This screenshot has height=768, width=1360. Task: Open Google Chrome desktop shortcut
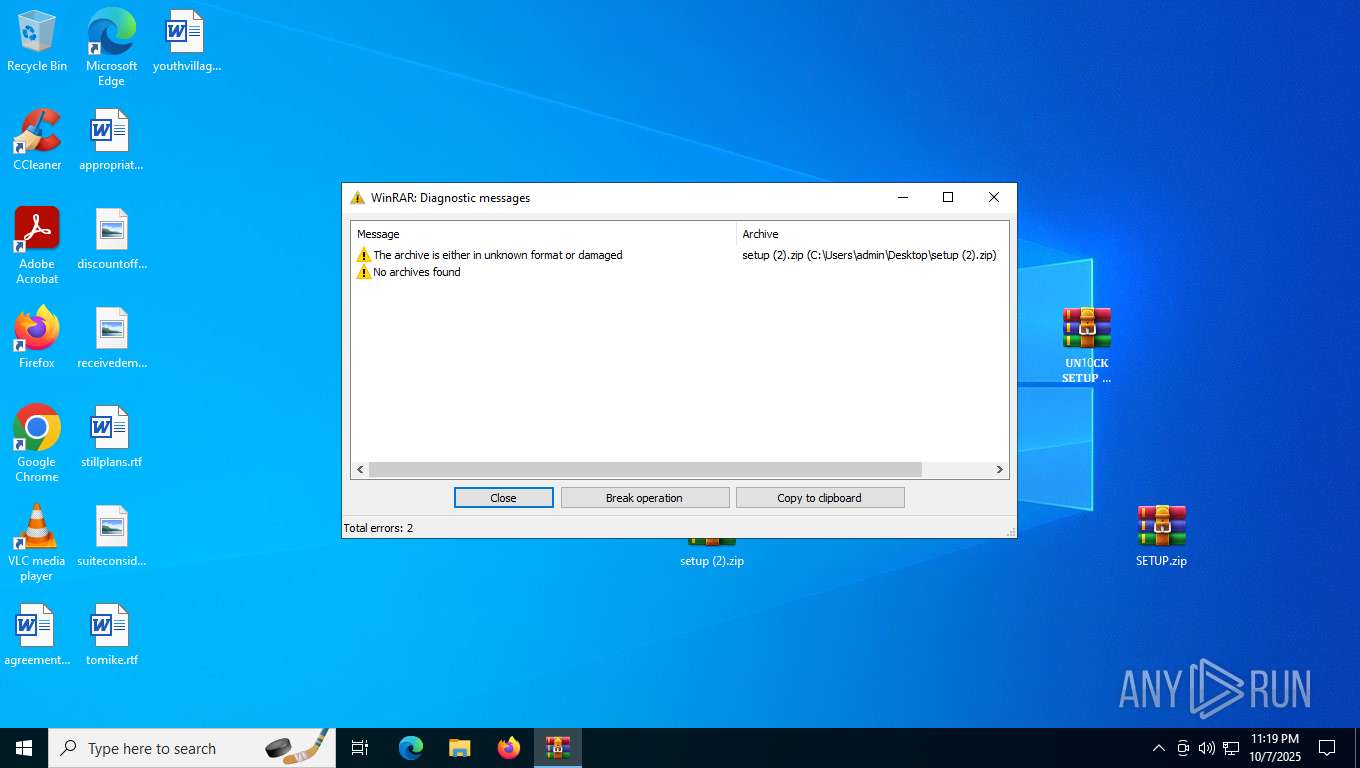[37, 443]
